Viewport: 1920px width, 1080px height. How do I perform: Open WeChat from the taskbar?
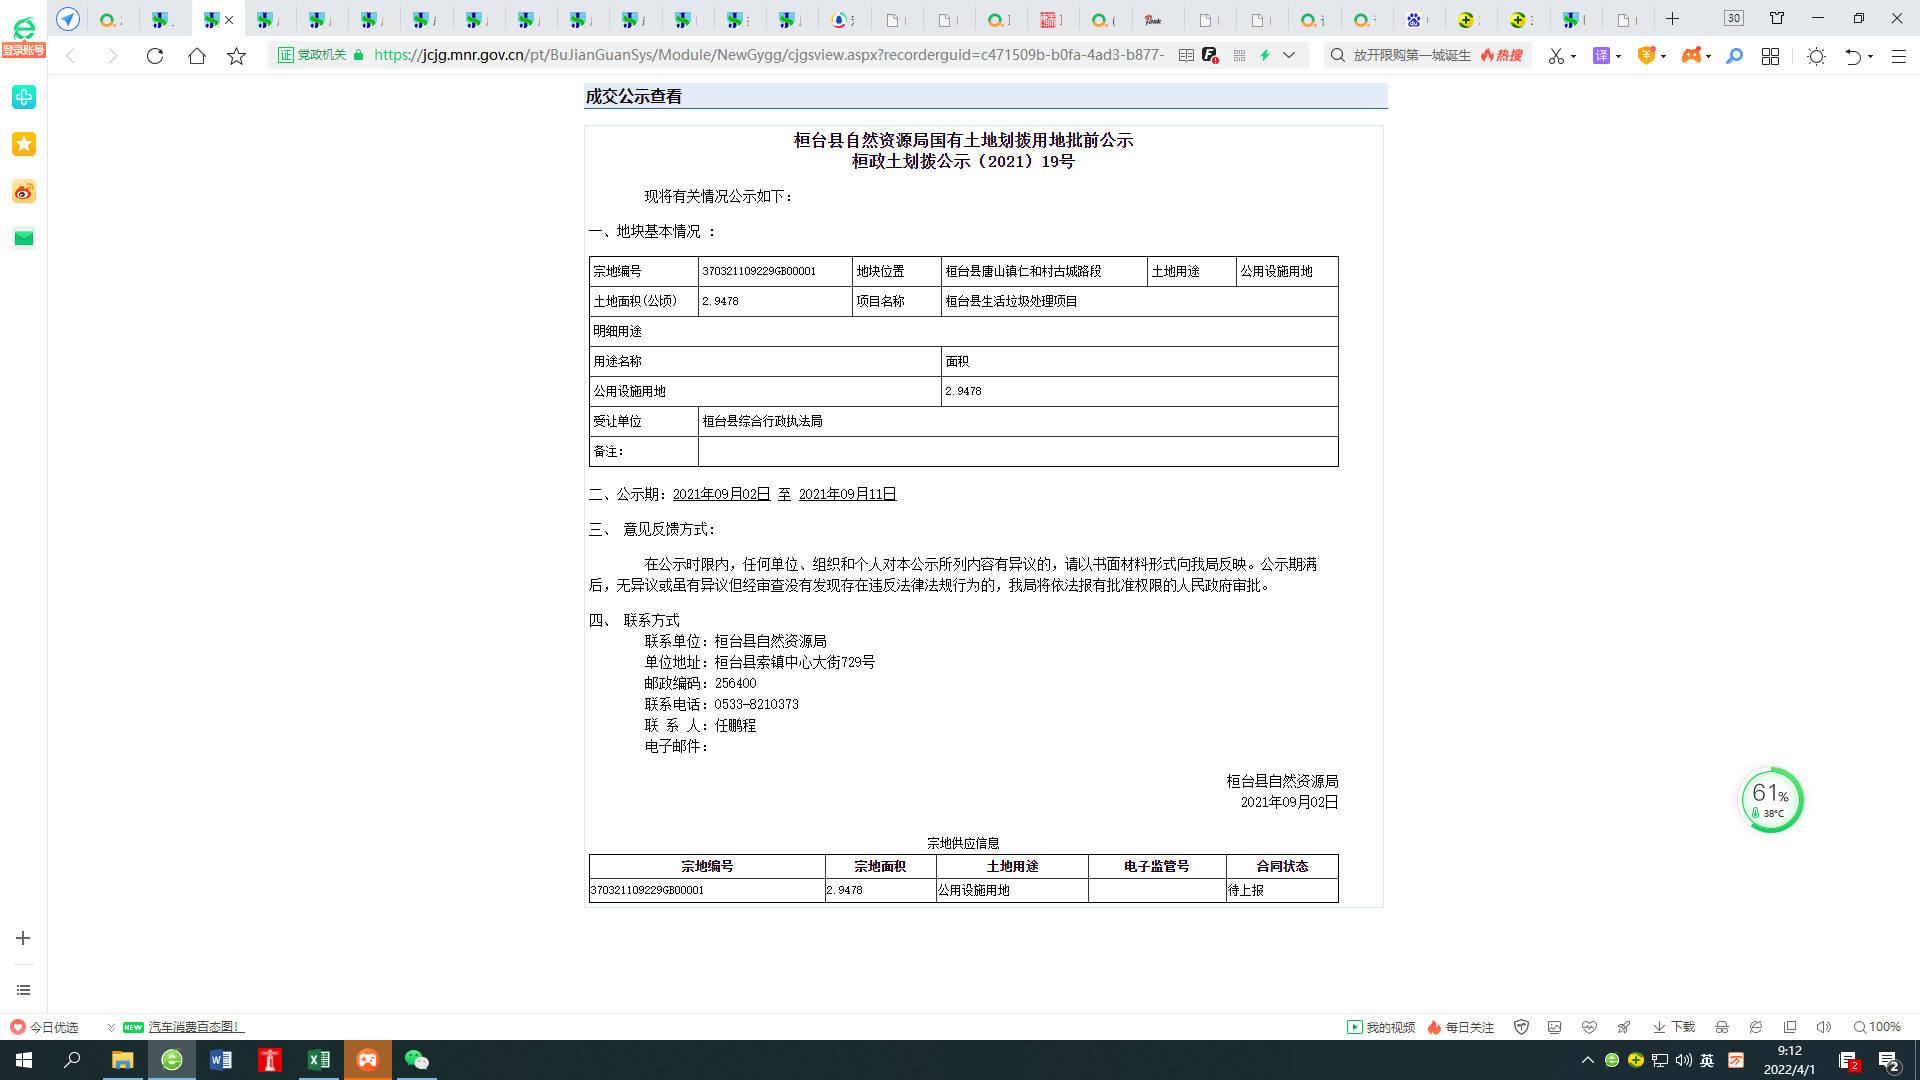click(x=417, y=1060)
